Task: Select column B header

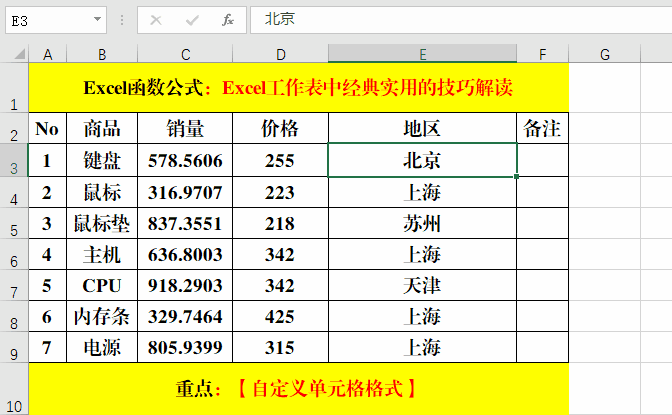Action: 102,54
